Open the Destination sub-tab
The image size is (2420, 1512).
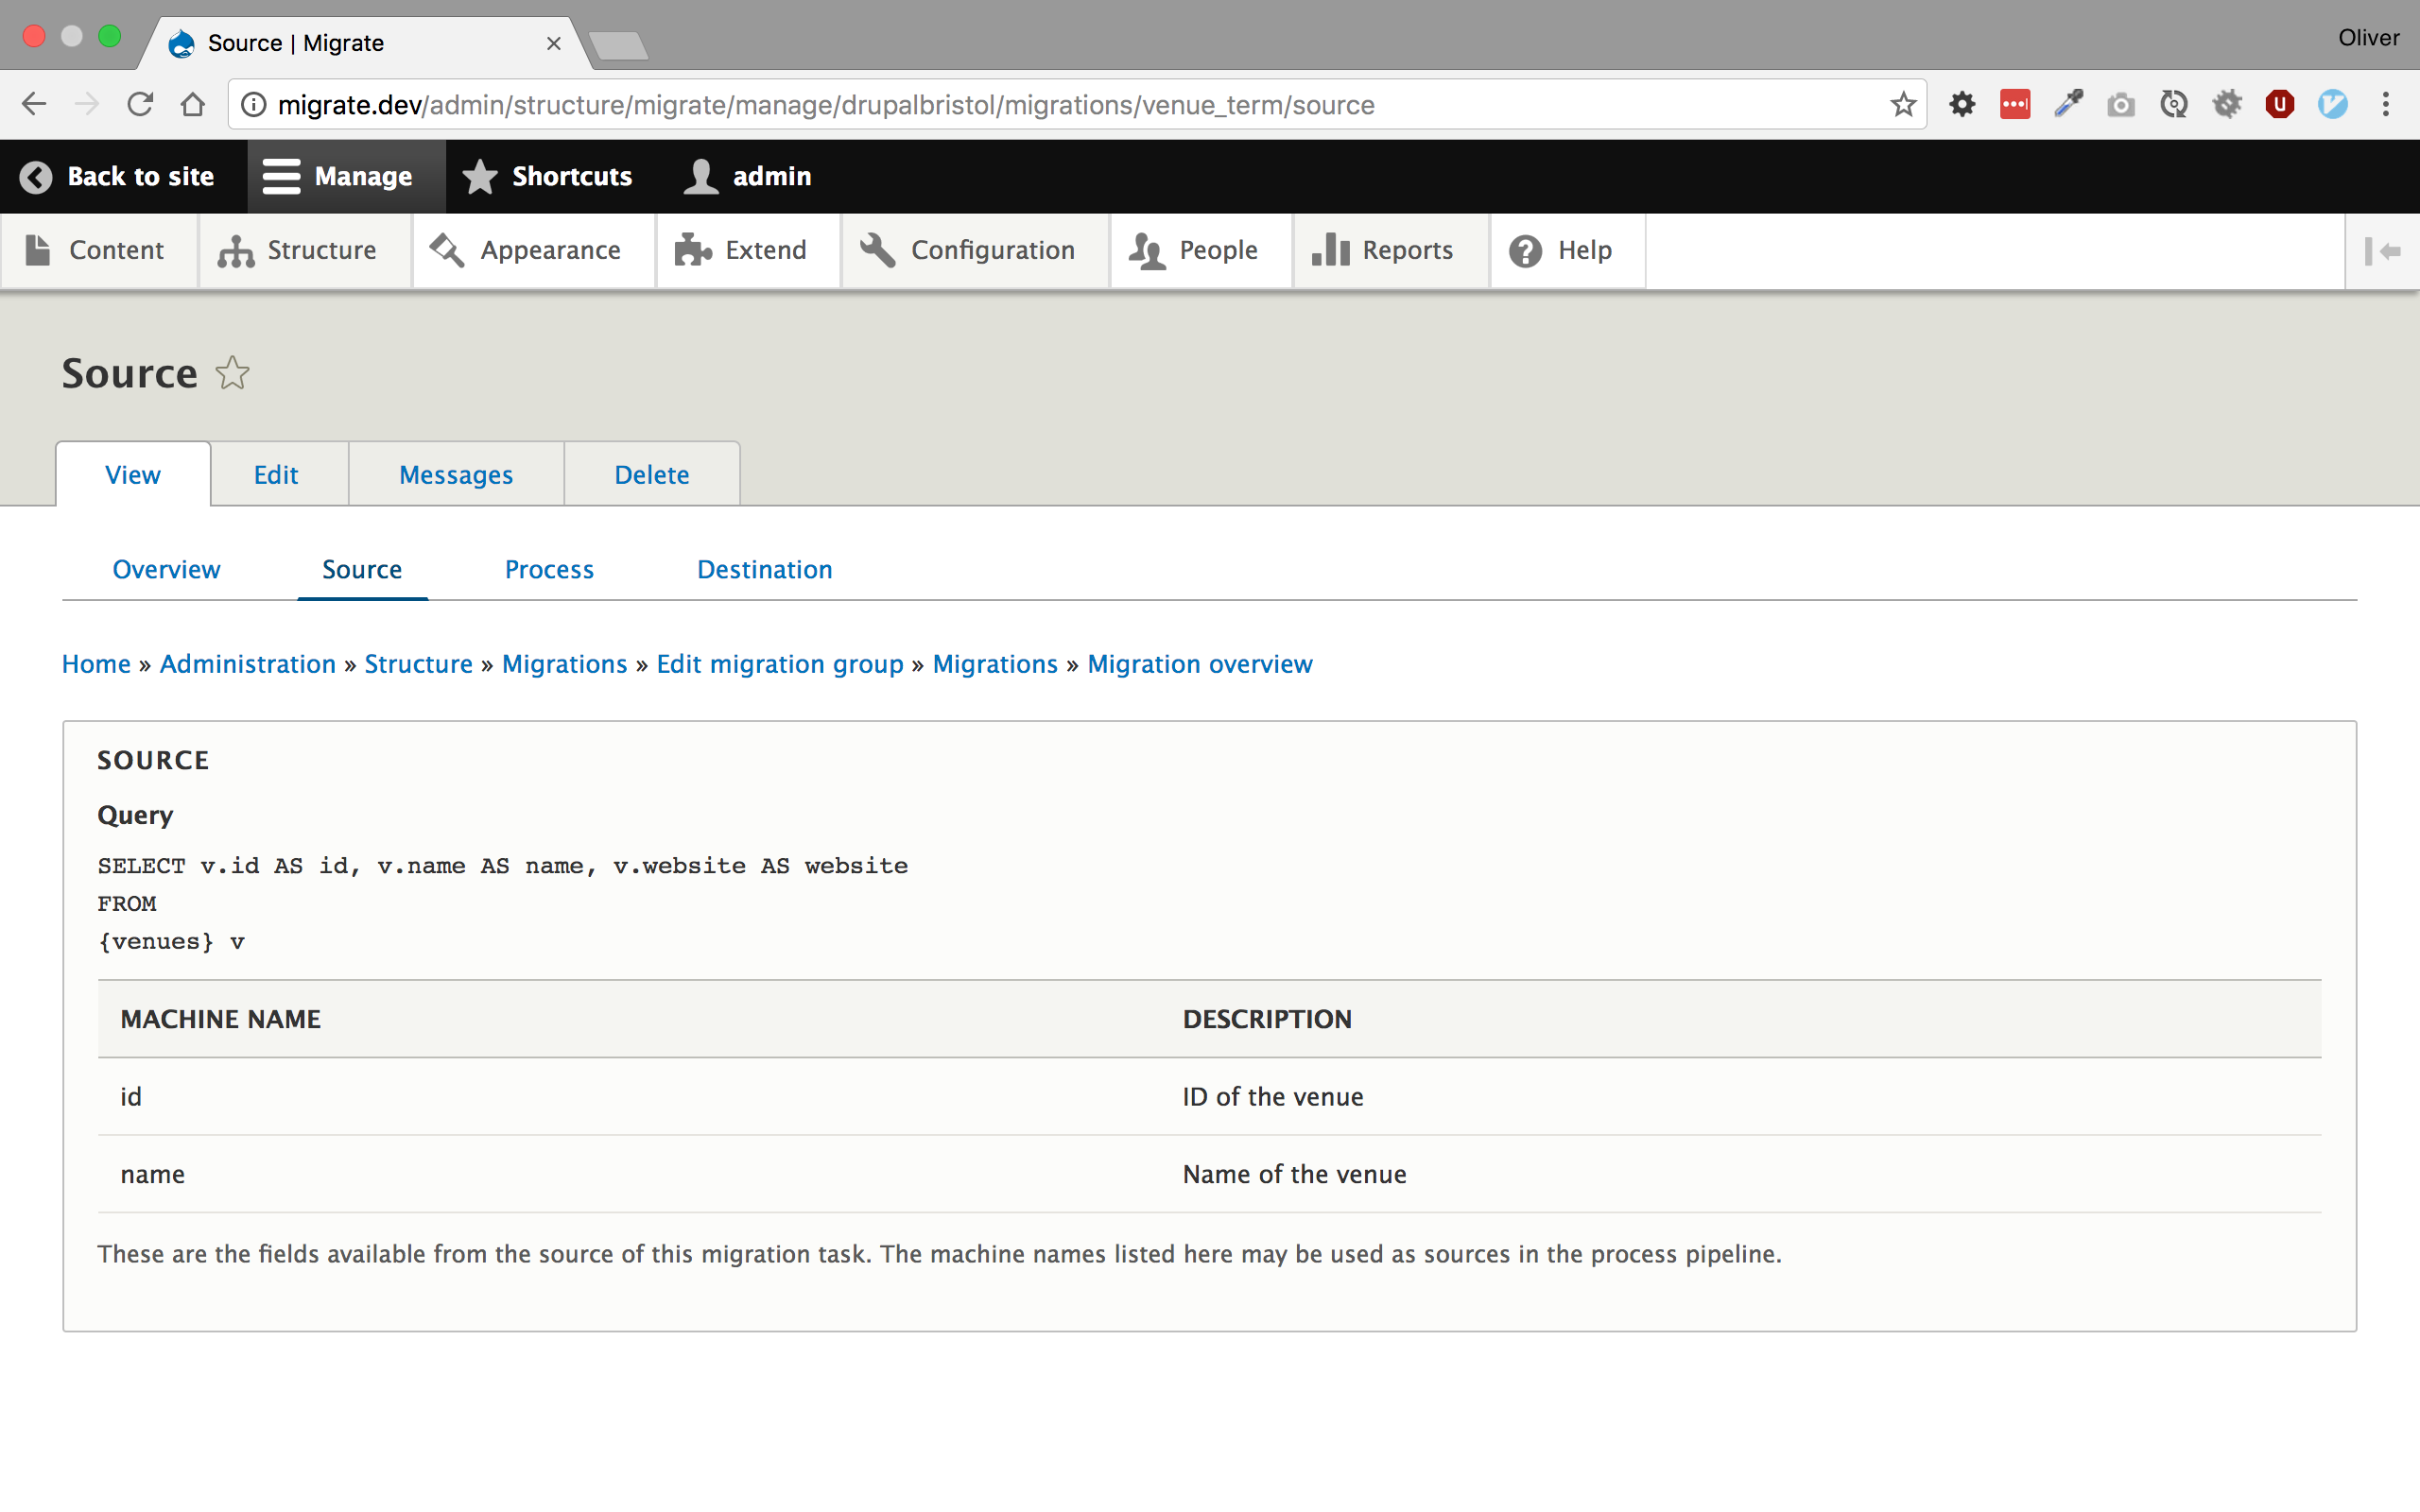point(764,570)
